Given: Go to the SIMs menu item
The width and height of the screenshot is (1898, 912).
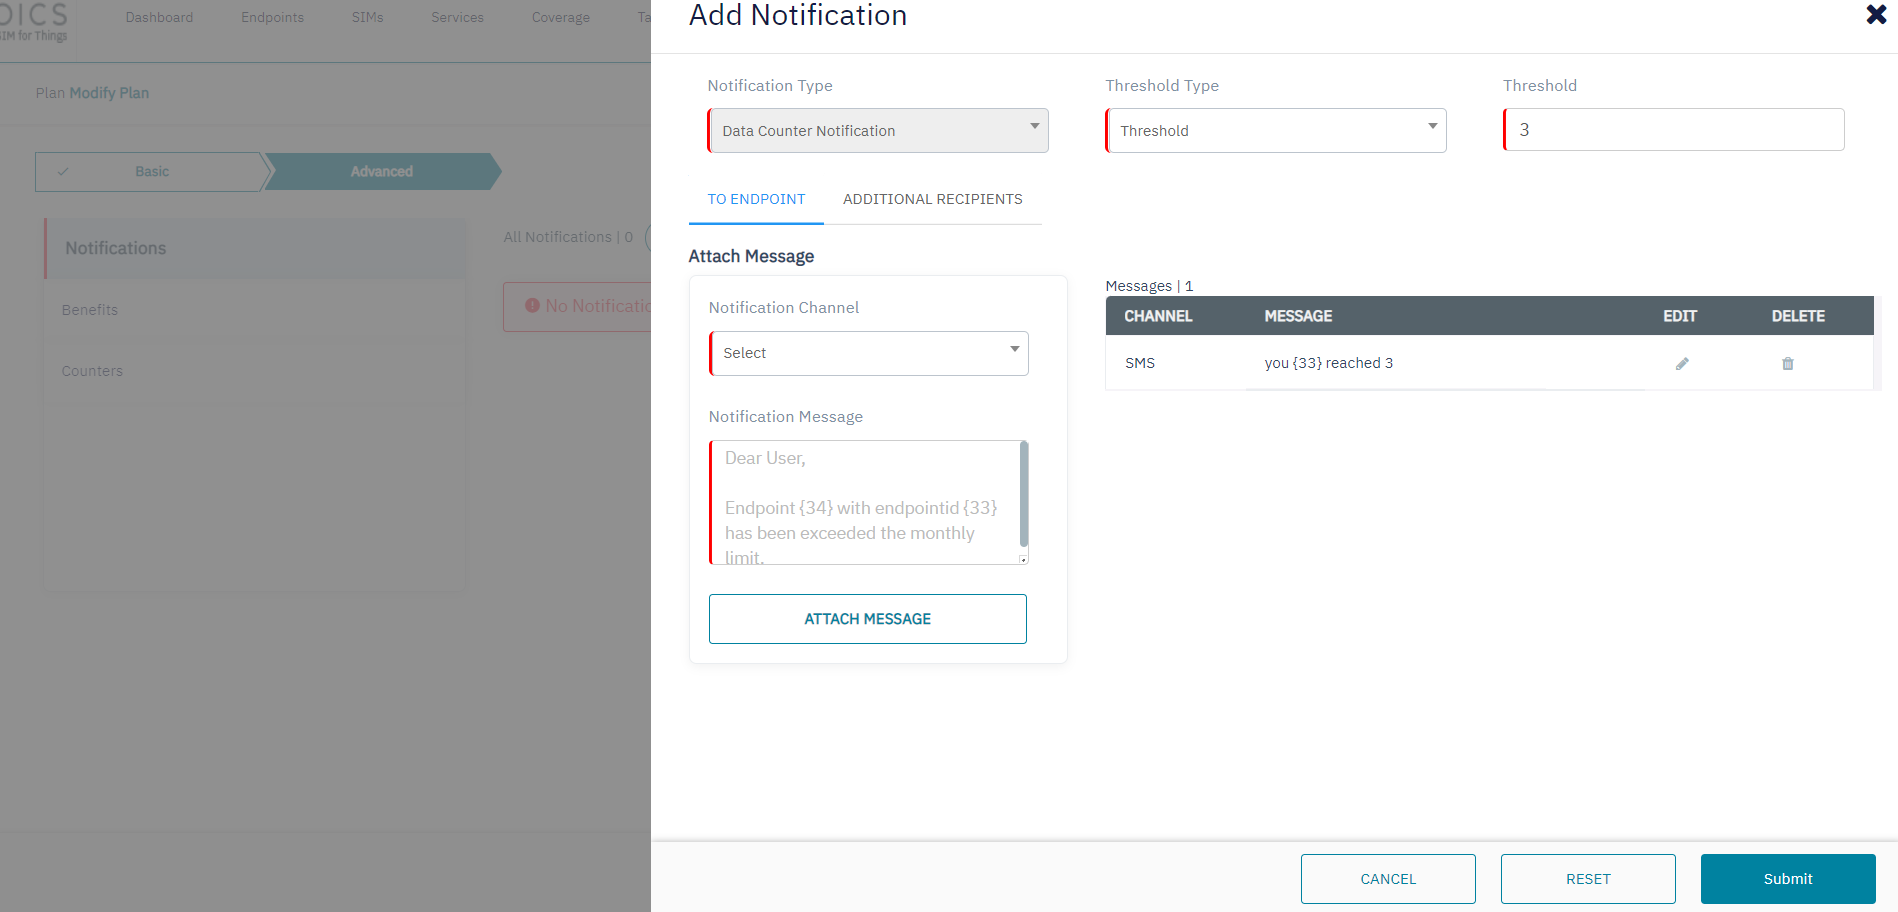Looking at the screenshot, I should click(x=367, y=18).
